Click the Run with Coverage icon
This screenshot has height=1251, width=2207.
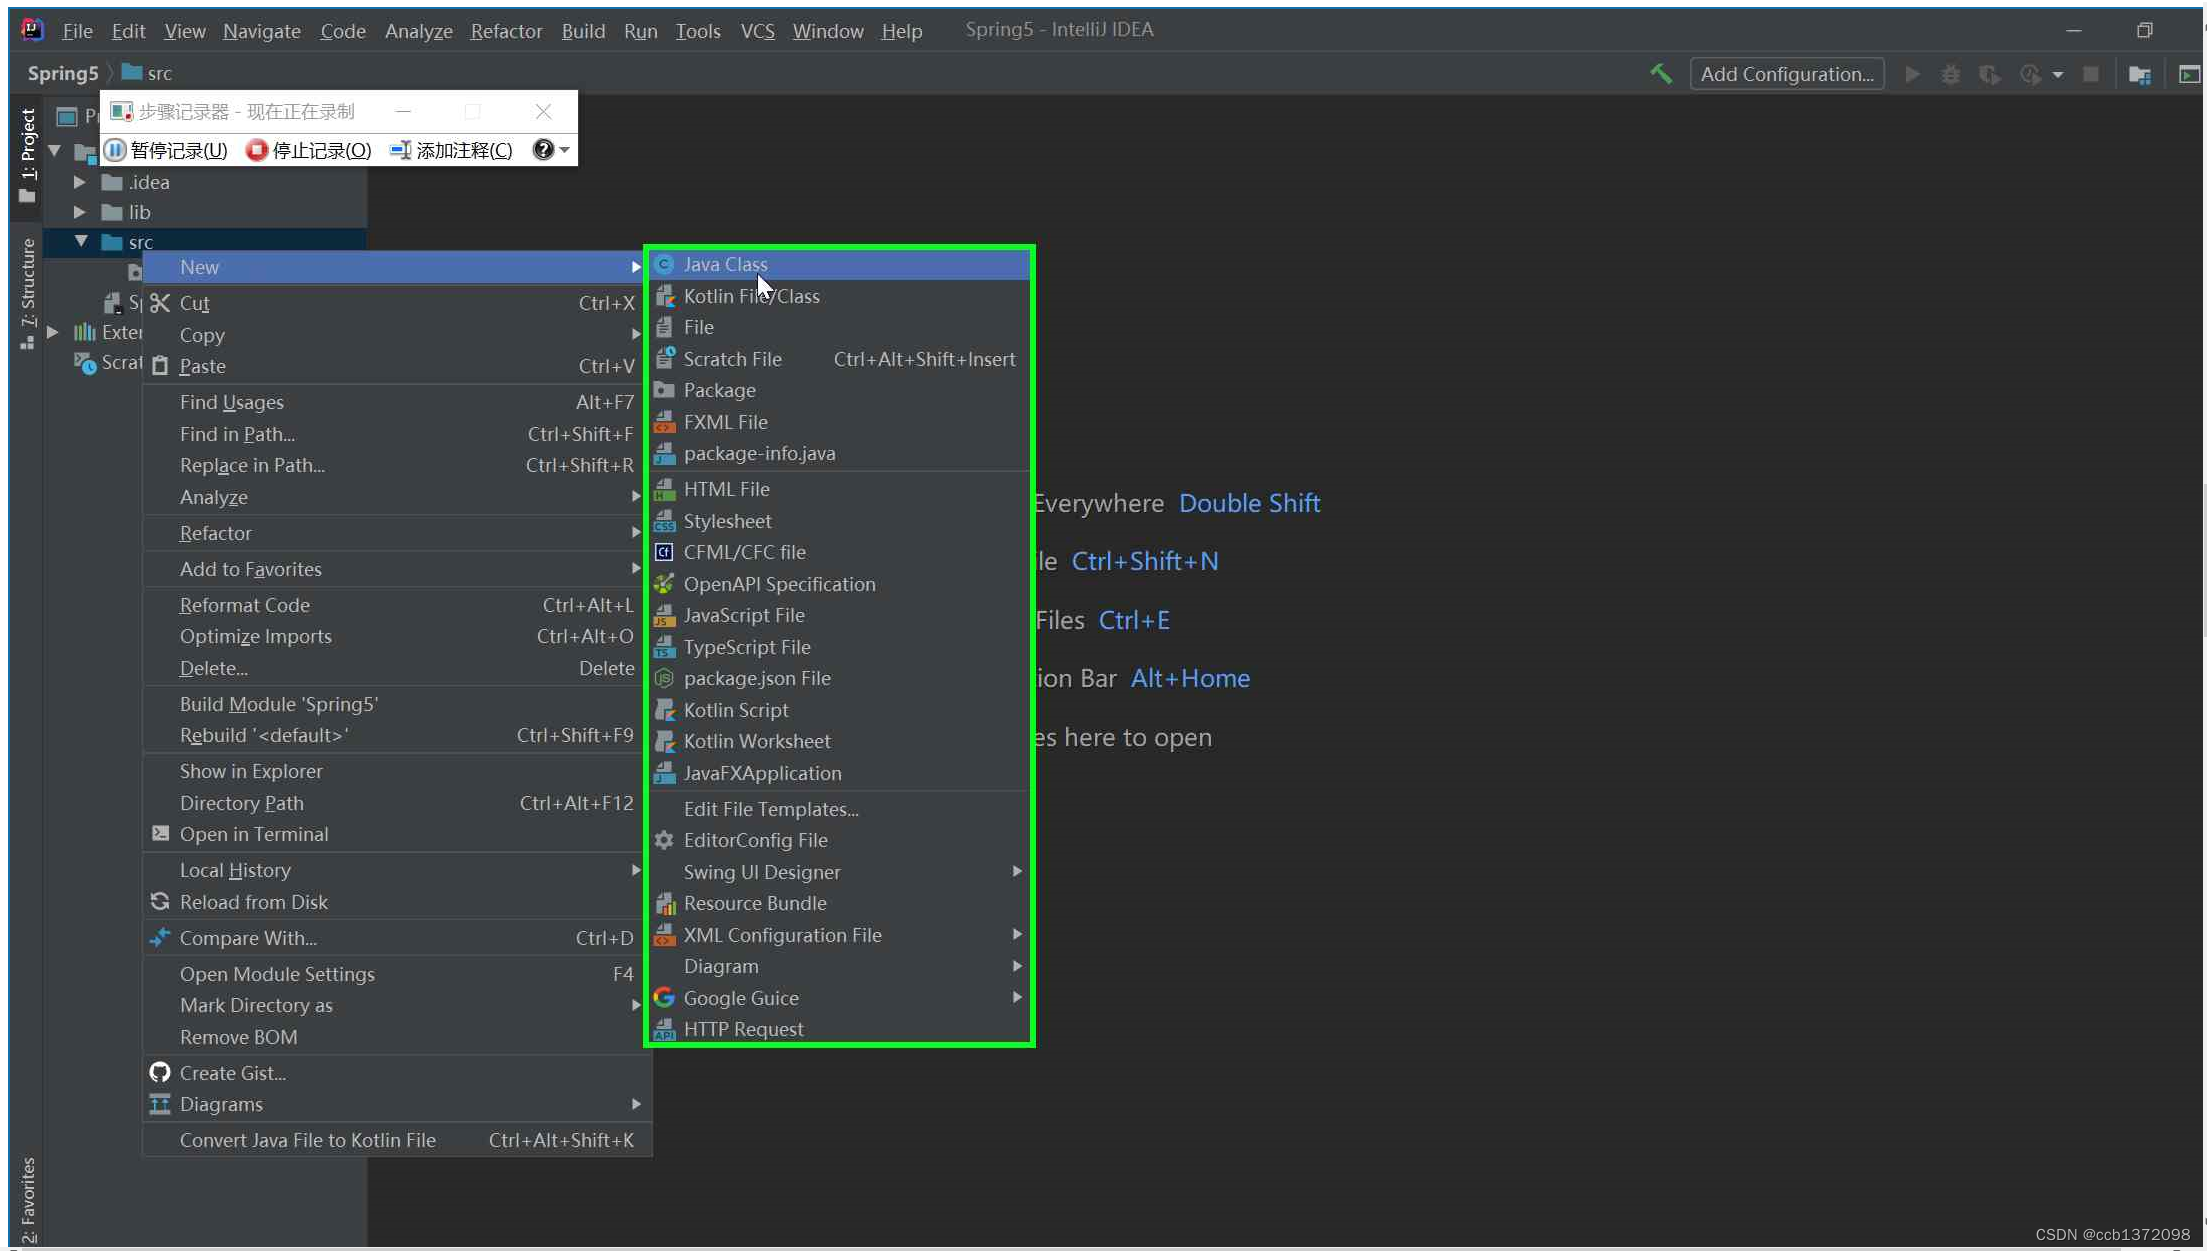click(1990, 74)
